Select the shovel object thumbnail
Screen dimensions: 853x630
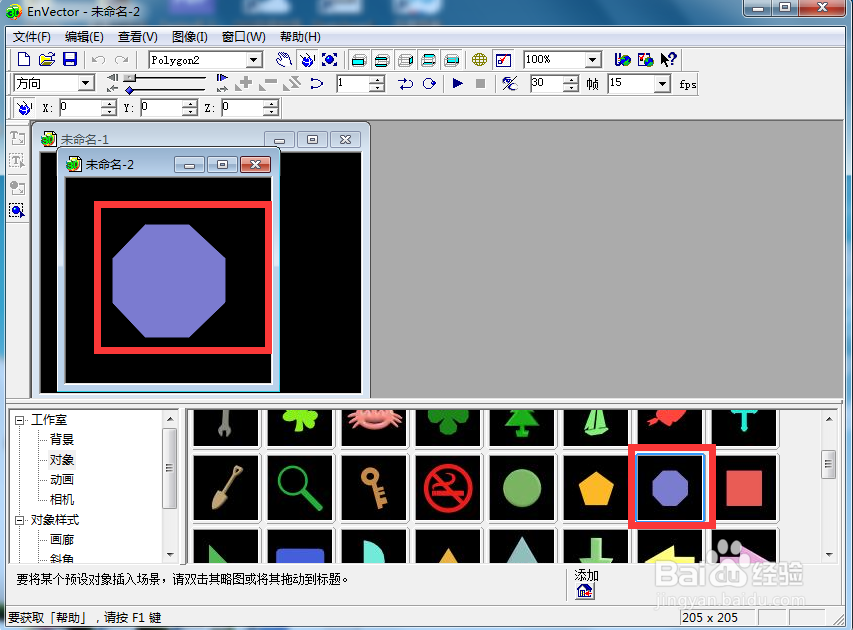[x=226, y=488]
